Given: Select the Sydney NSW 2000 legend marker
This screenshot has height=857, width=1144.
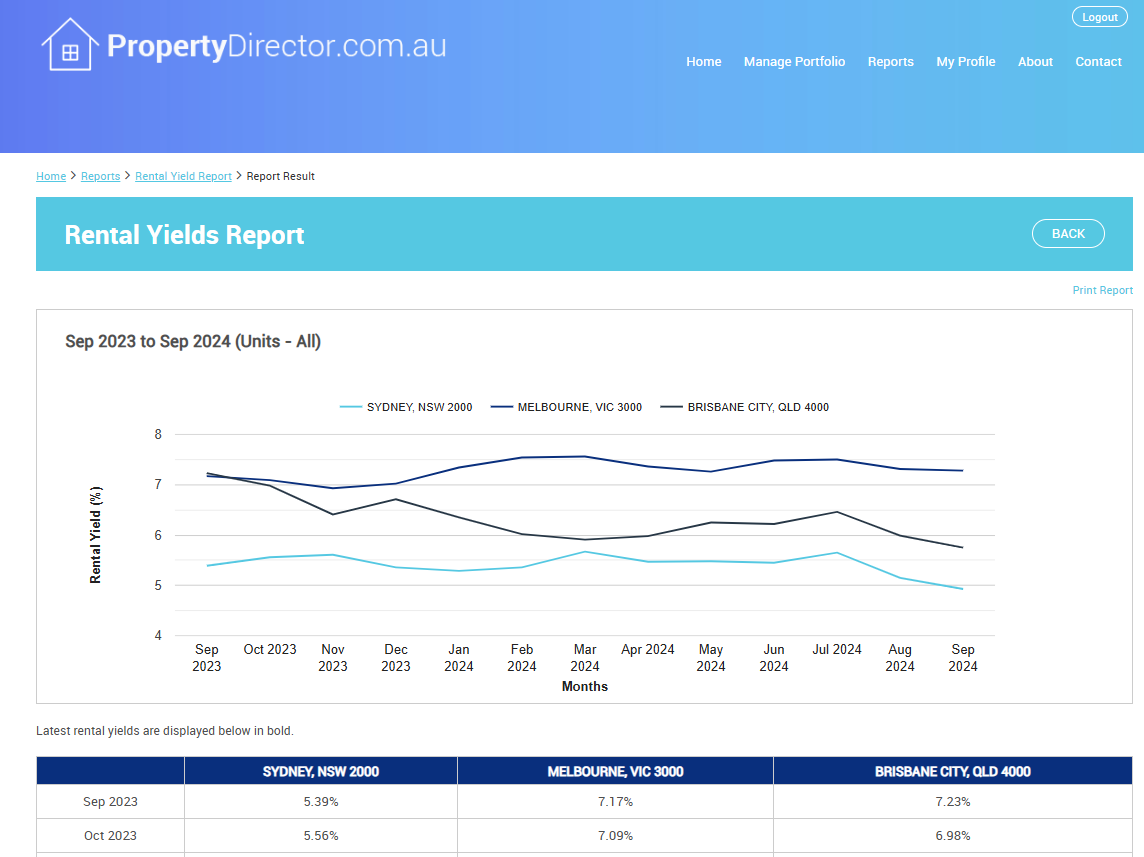Looking at the screenshot, I should pyautogui.click(x=351, y=407).
